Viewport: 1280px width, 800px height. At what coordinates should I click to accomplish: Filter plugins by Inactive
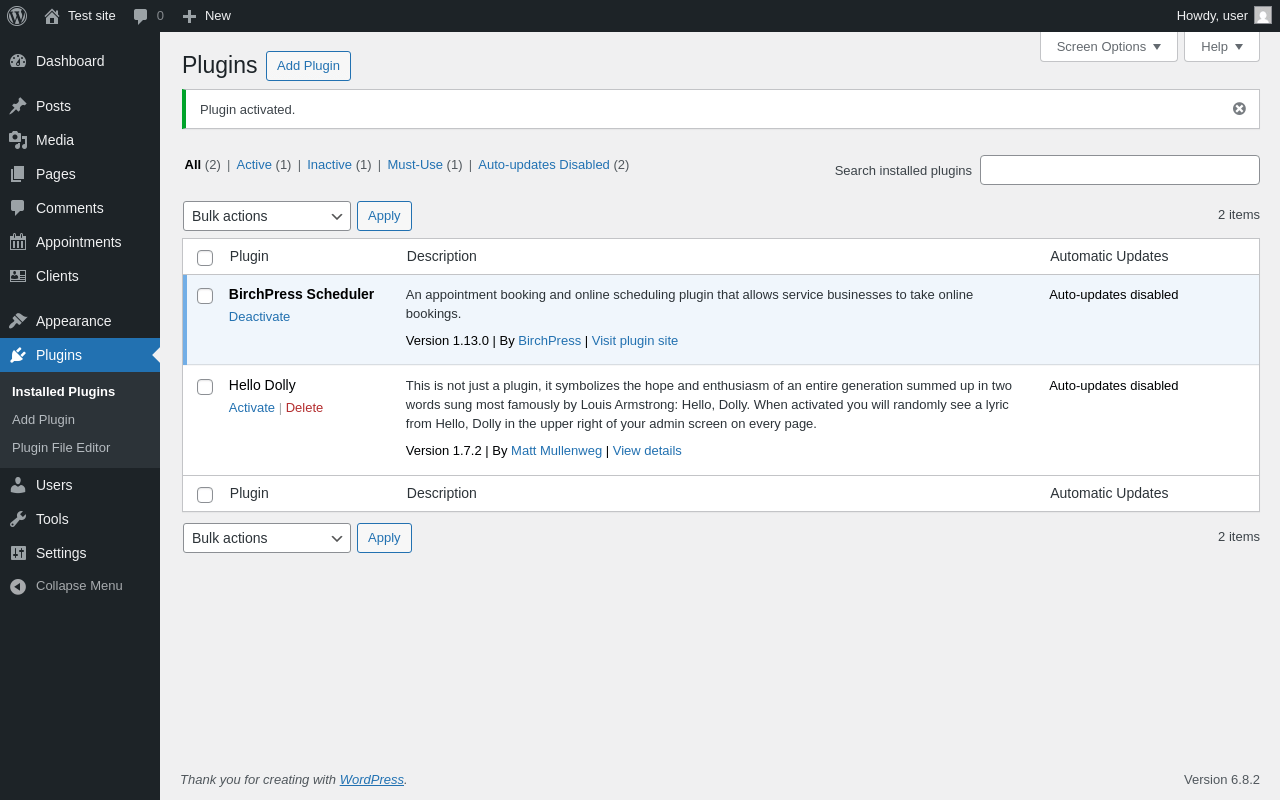tap(329, 165)
